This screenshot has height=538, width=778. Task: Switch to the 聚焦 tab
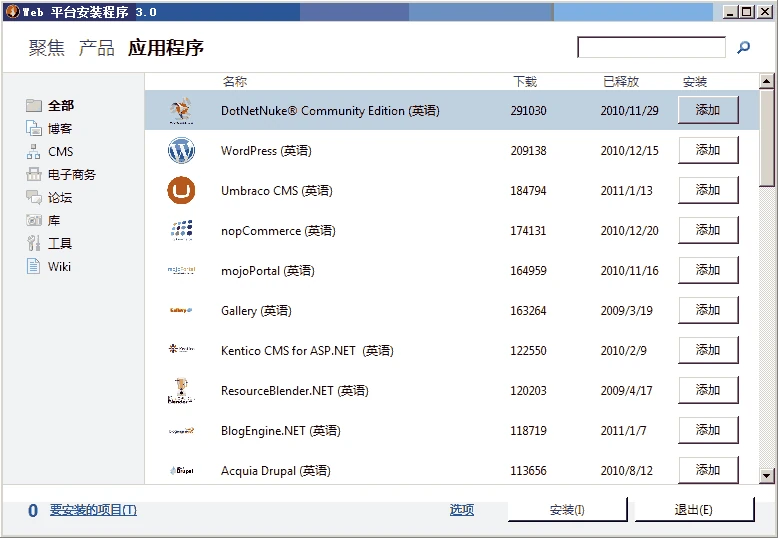pos(47,48)
